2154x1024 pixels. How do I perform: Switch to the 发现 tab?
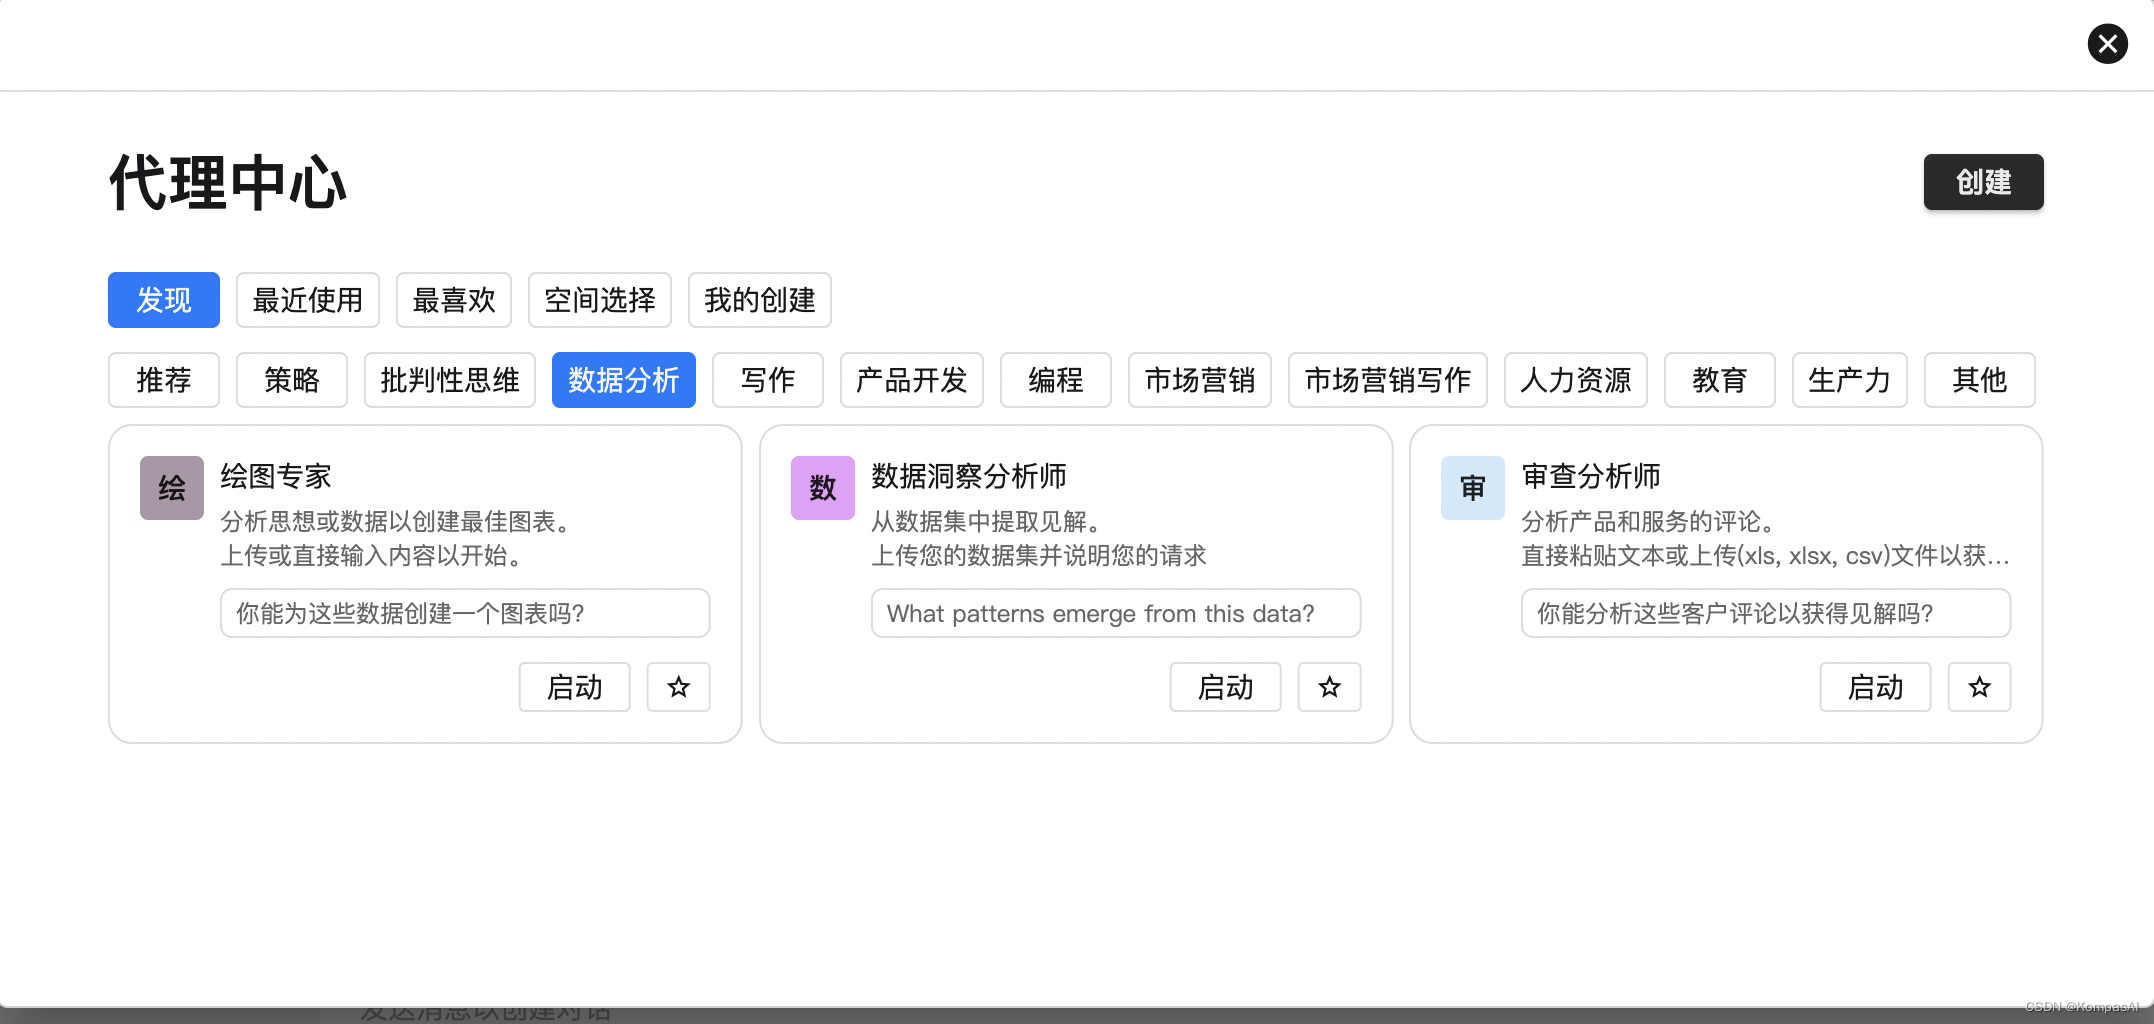point(164,300)
